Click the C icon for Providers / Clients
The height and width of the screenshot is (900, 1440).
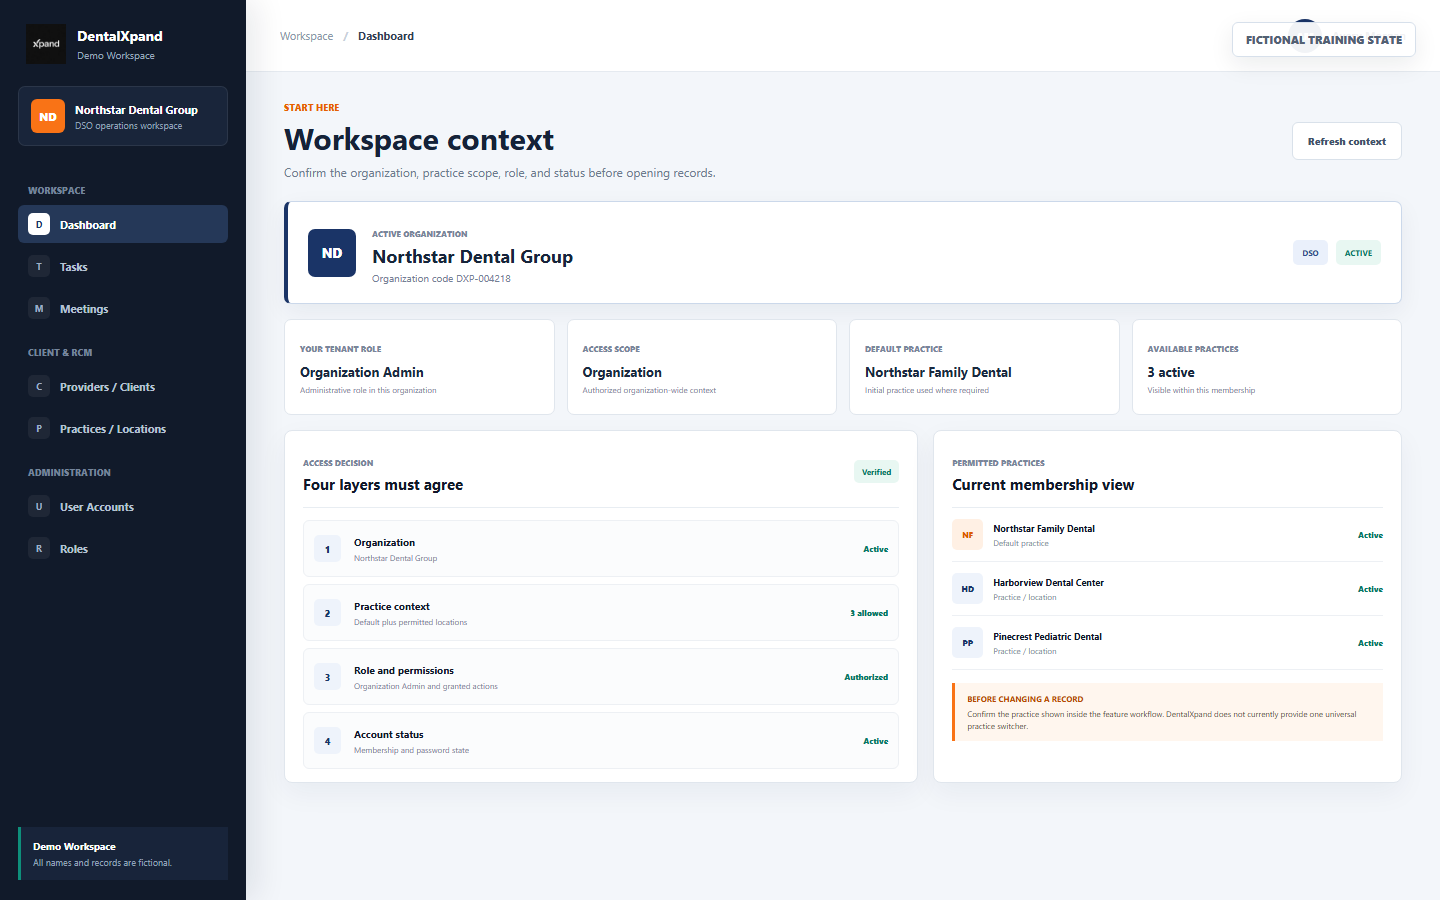[x=39, y=387]
